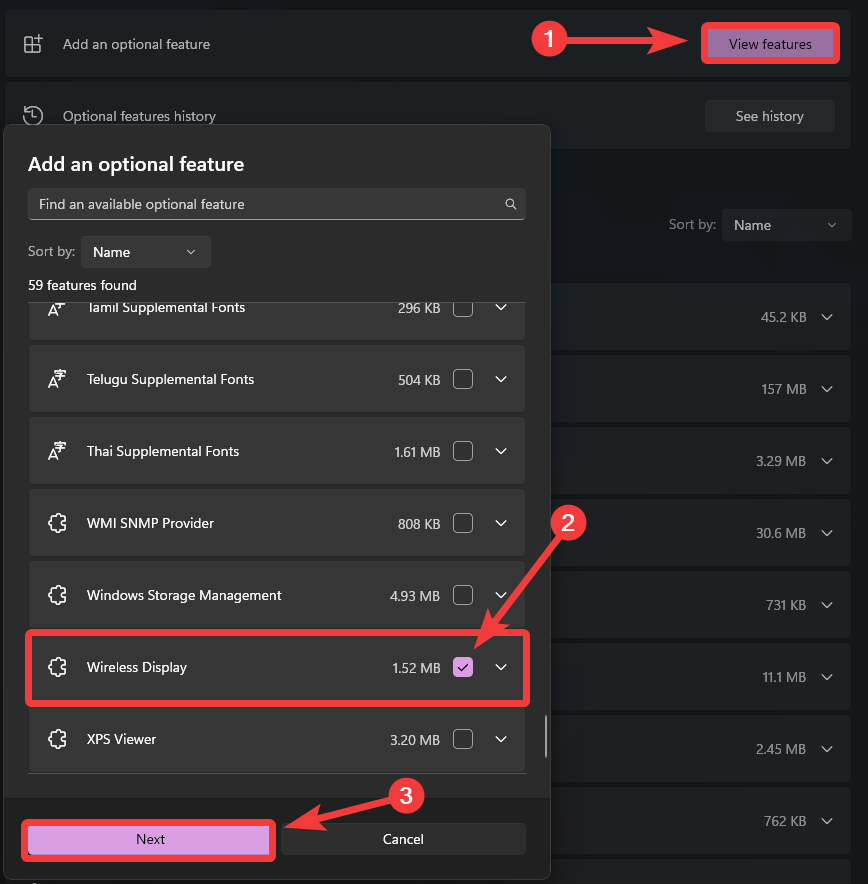This screenshot has width=868, height=884.
Task: Expand the Tamil Supplemental Fonts details chevron
Action: click(x=501, y=308)
